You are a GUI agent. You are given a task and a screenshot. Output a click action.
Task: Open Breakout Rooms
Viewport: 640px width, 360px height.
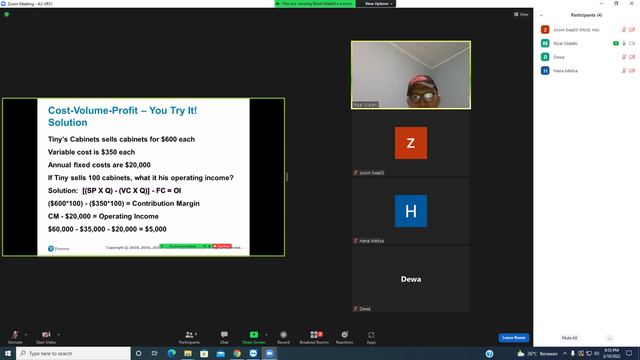coord(314,337)
